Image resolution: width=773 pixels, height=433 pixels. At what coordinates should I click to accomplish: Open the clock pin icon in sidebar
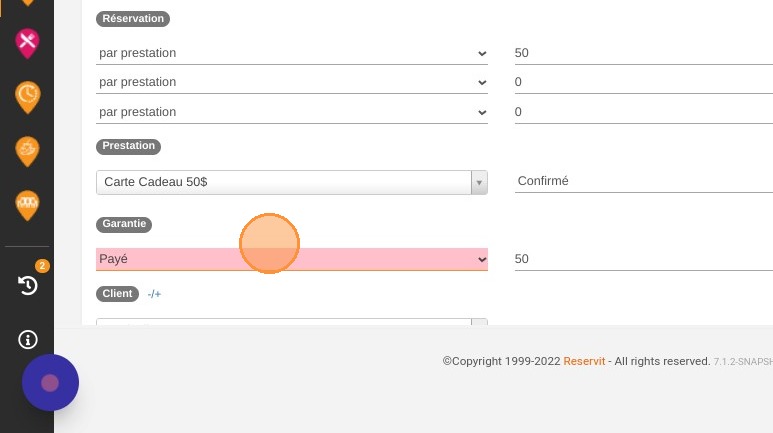(x=27, y=97)
